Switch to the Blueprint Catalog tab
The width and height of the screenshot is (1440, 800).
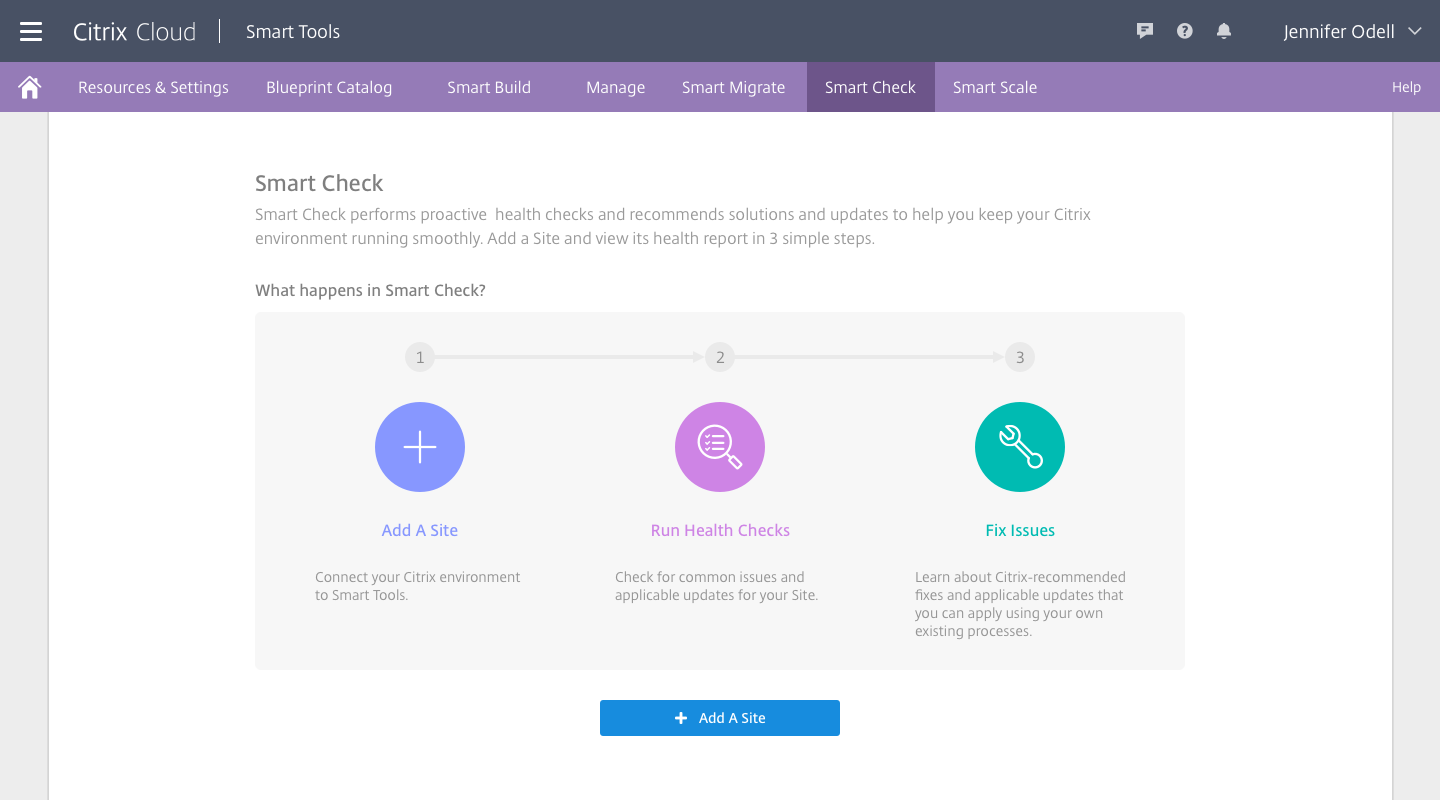click(329, 87)
